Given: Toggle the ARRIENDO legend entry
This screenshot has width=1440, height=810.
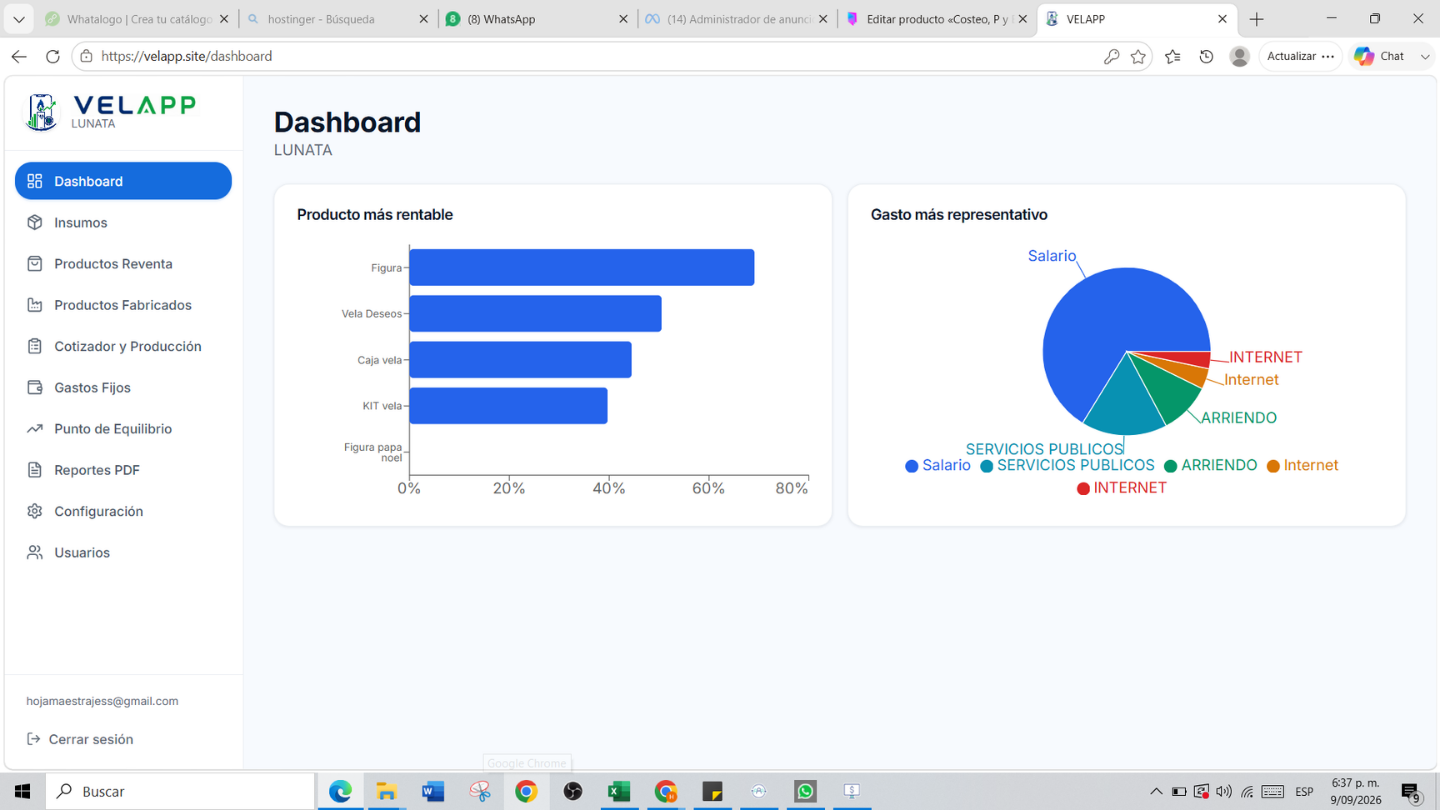Looking at the screenshot, I should 1210,466.
